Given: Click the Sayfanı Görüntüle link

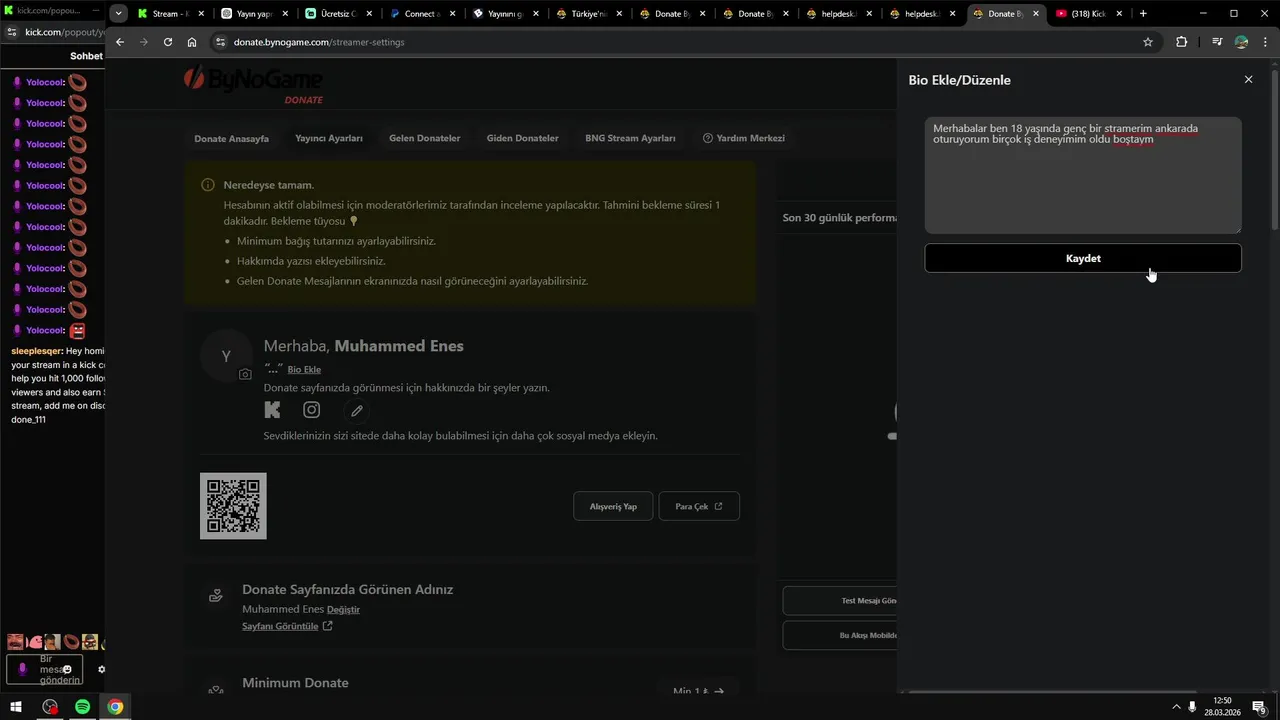Looking at the screenshot, I should [x=287, y=626].
